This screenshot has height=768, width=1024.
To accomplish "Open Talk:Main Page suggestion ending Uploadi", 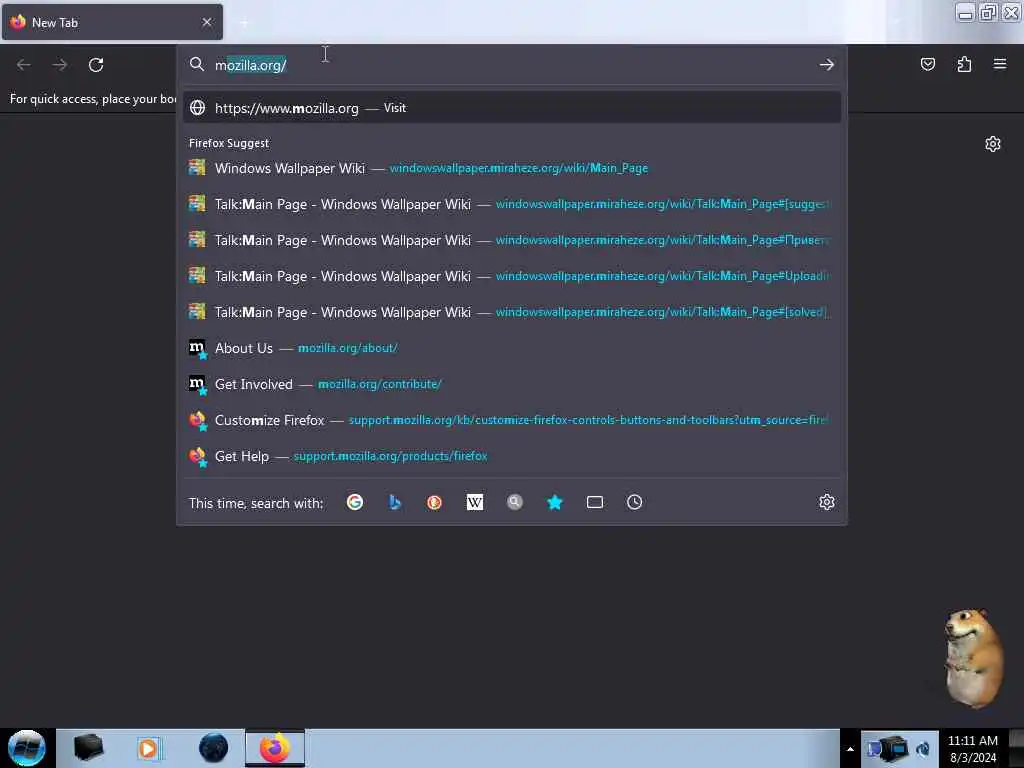I will click(511, 276).
